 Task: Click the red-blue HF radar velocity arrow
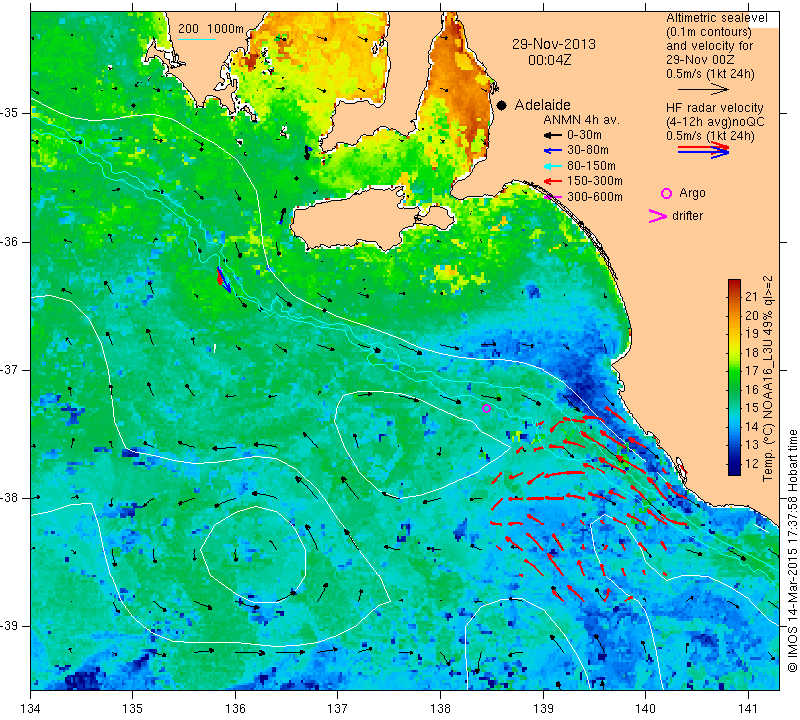703,150
